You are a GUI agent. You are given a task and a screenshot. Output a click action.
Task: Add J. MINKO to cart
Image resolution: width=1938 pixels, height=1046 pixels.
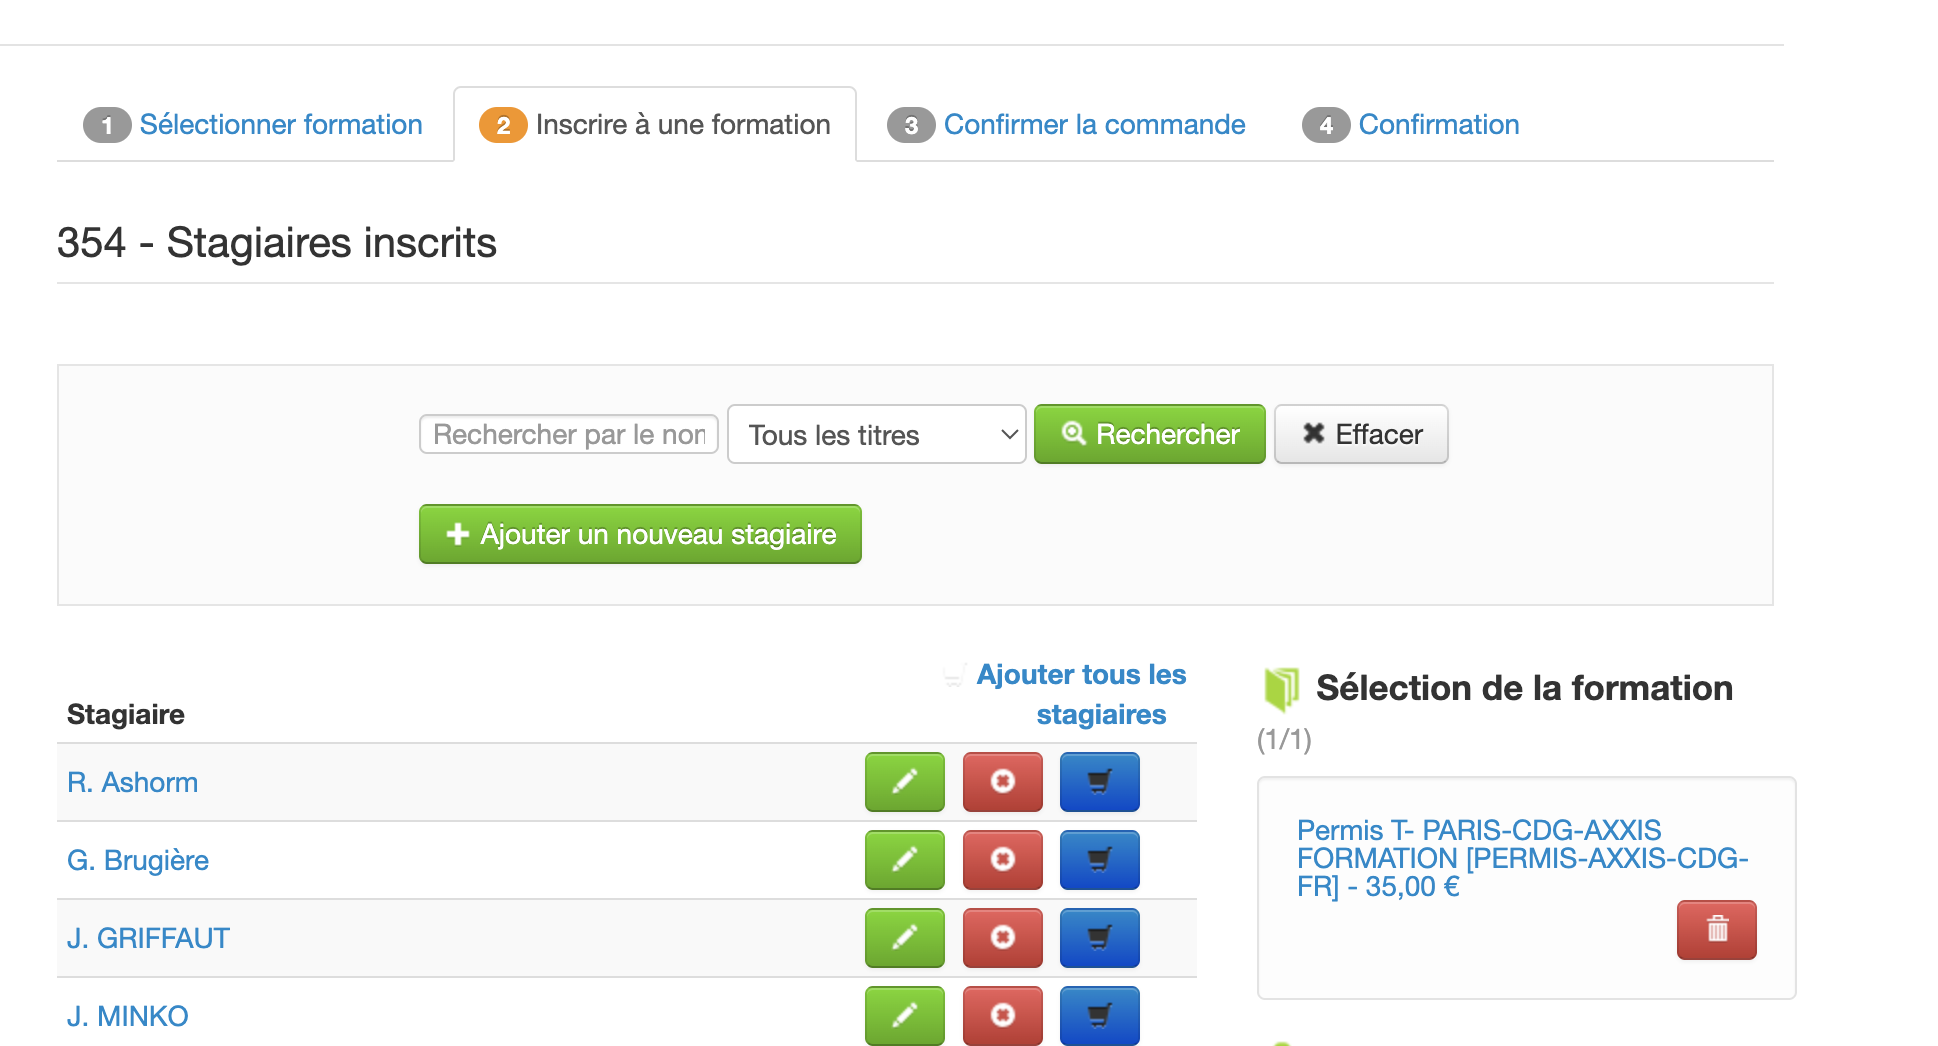[1099, 1015]
